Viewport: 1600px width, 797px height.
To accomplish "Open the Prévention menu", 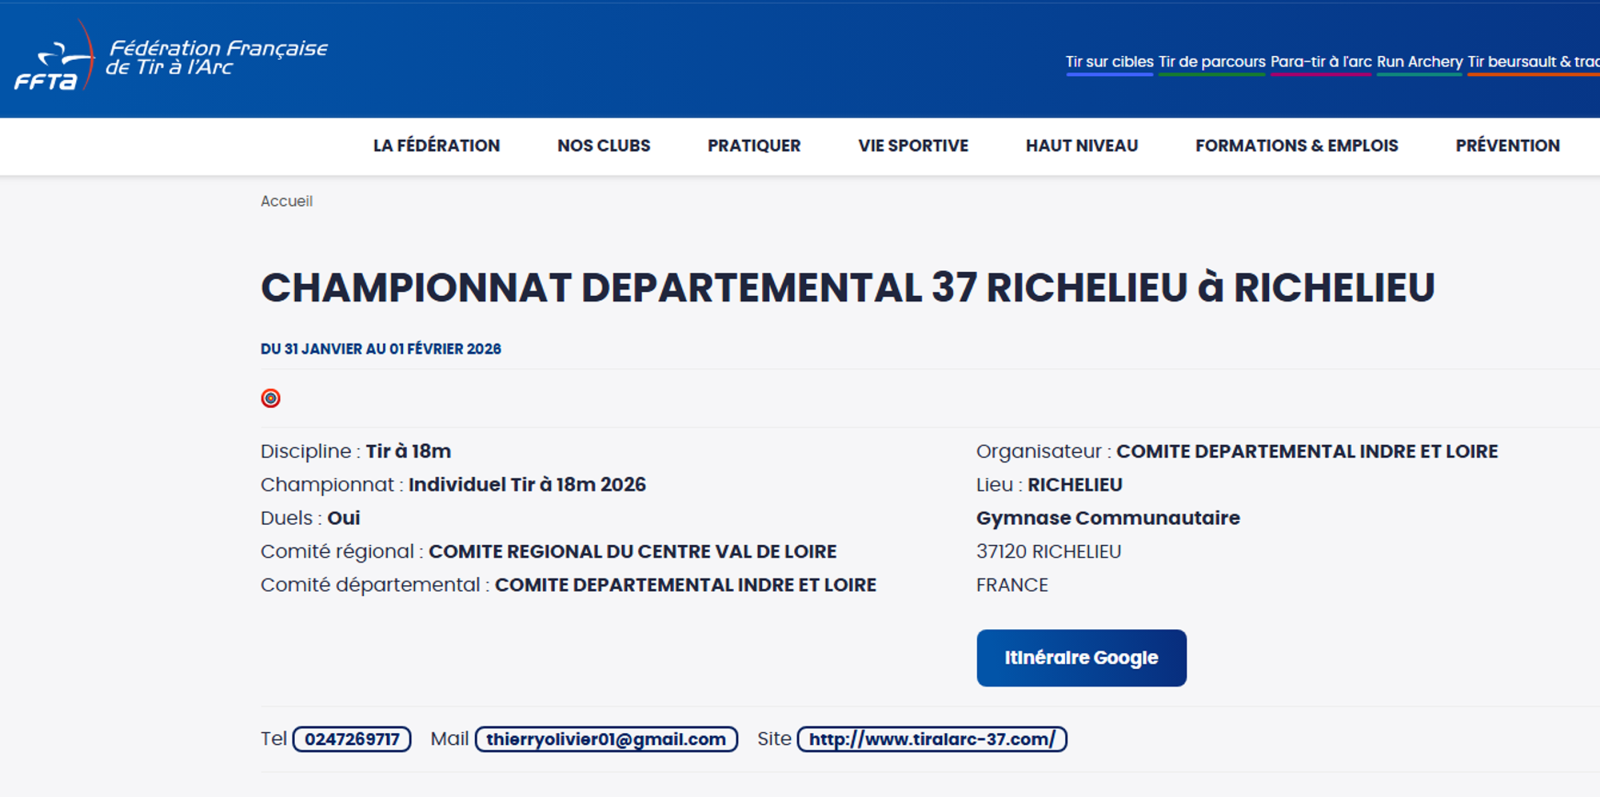I will [1507, 146].
